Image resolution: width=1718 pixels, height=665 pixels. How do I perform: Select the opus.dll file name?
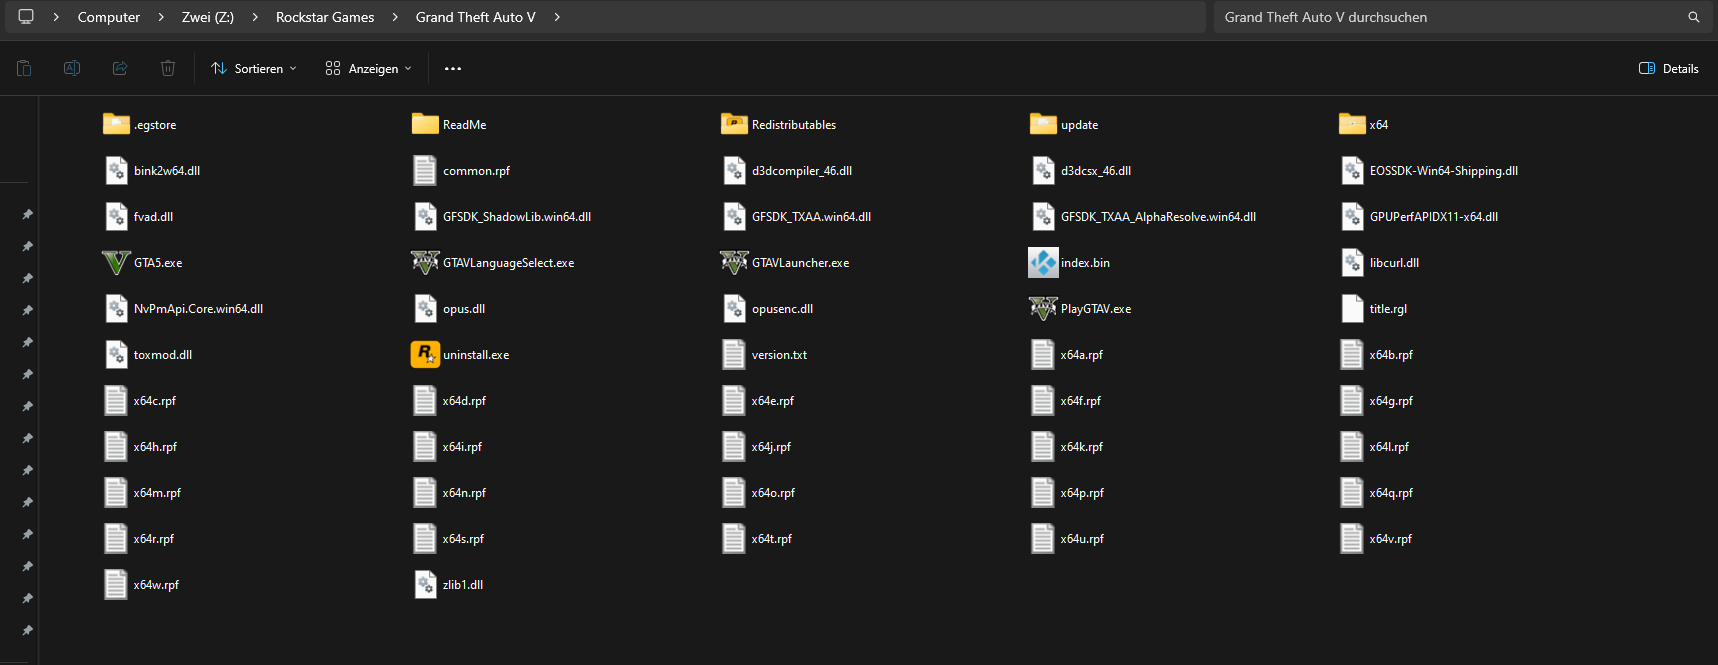[464, 309]
